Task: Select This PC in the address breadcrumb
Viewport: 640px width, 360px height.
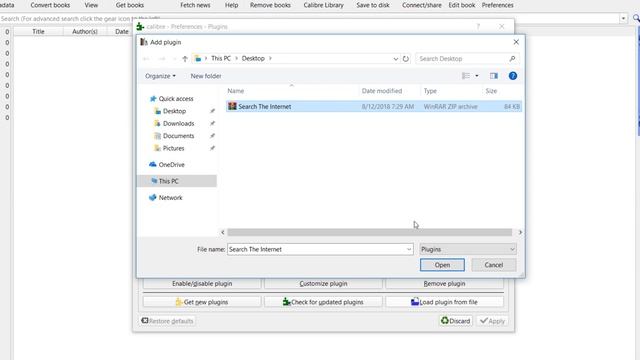Action: click(221, 58)
